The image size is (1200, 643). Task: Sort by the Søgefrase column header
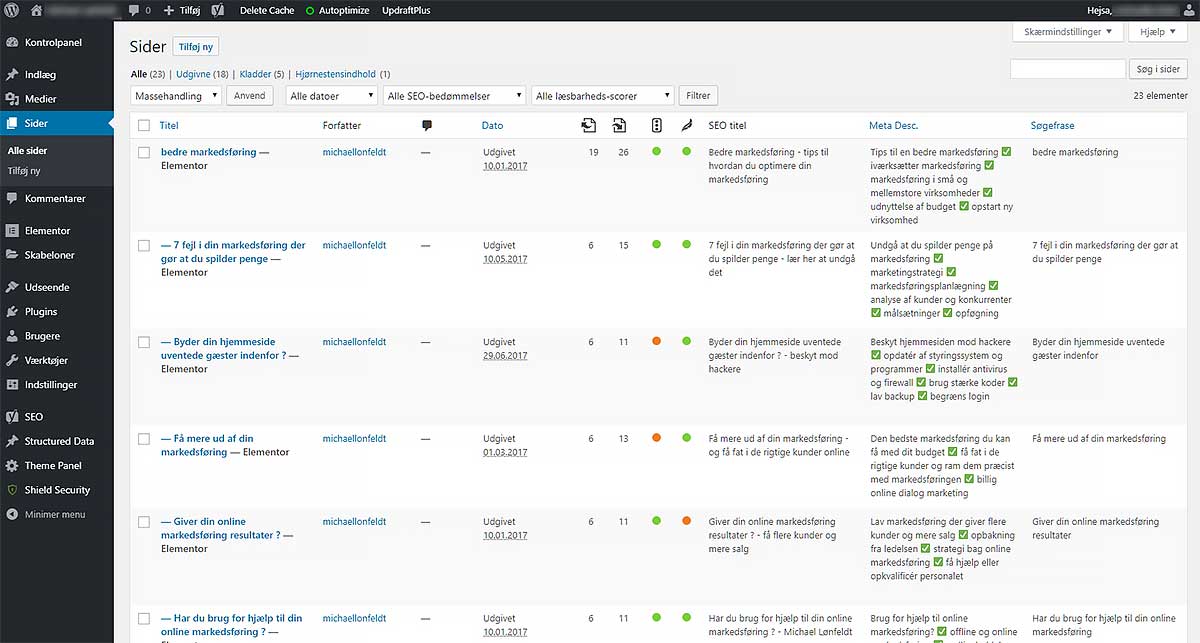(x=1053, y=126)
